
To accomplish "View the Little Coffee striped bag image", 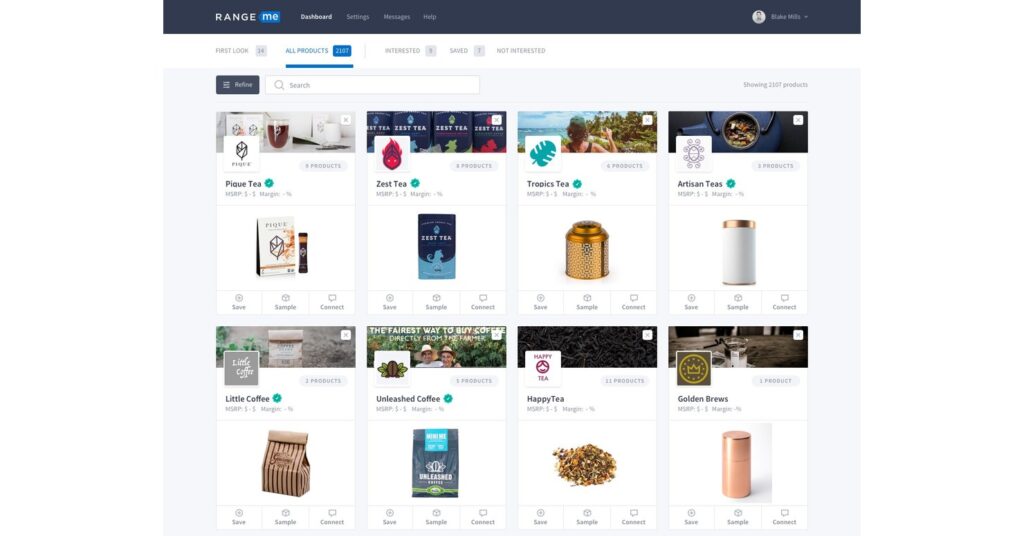I will [285, 464].
